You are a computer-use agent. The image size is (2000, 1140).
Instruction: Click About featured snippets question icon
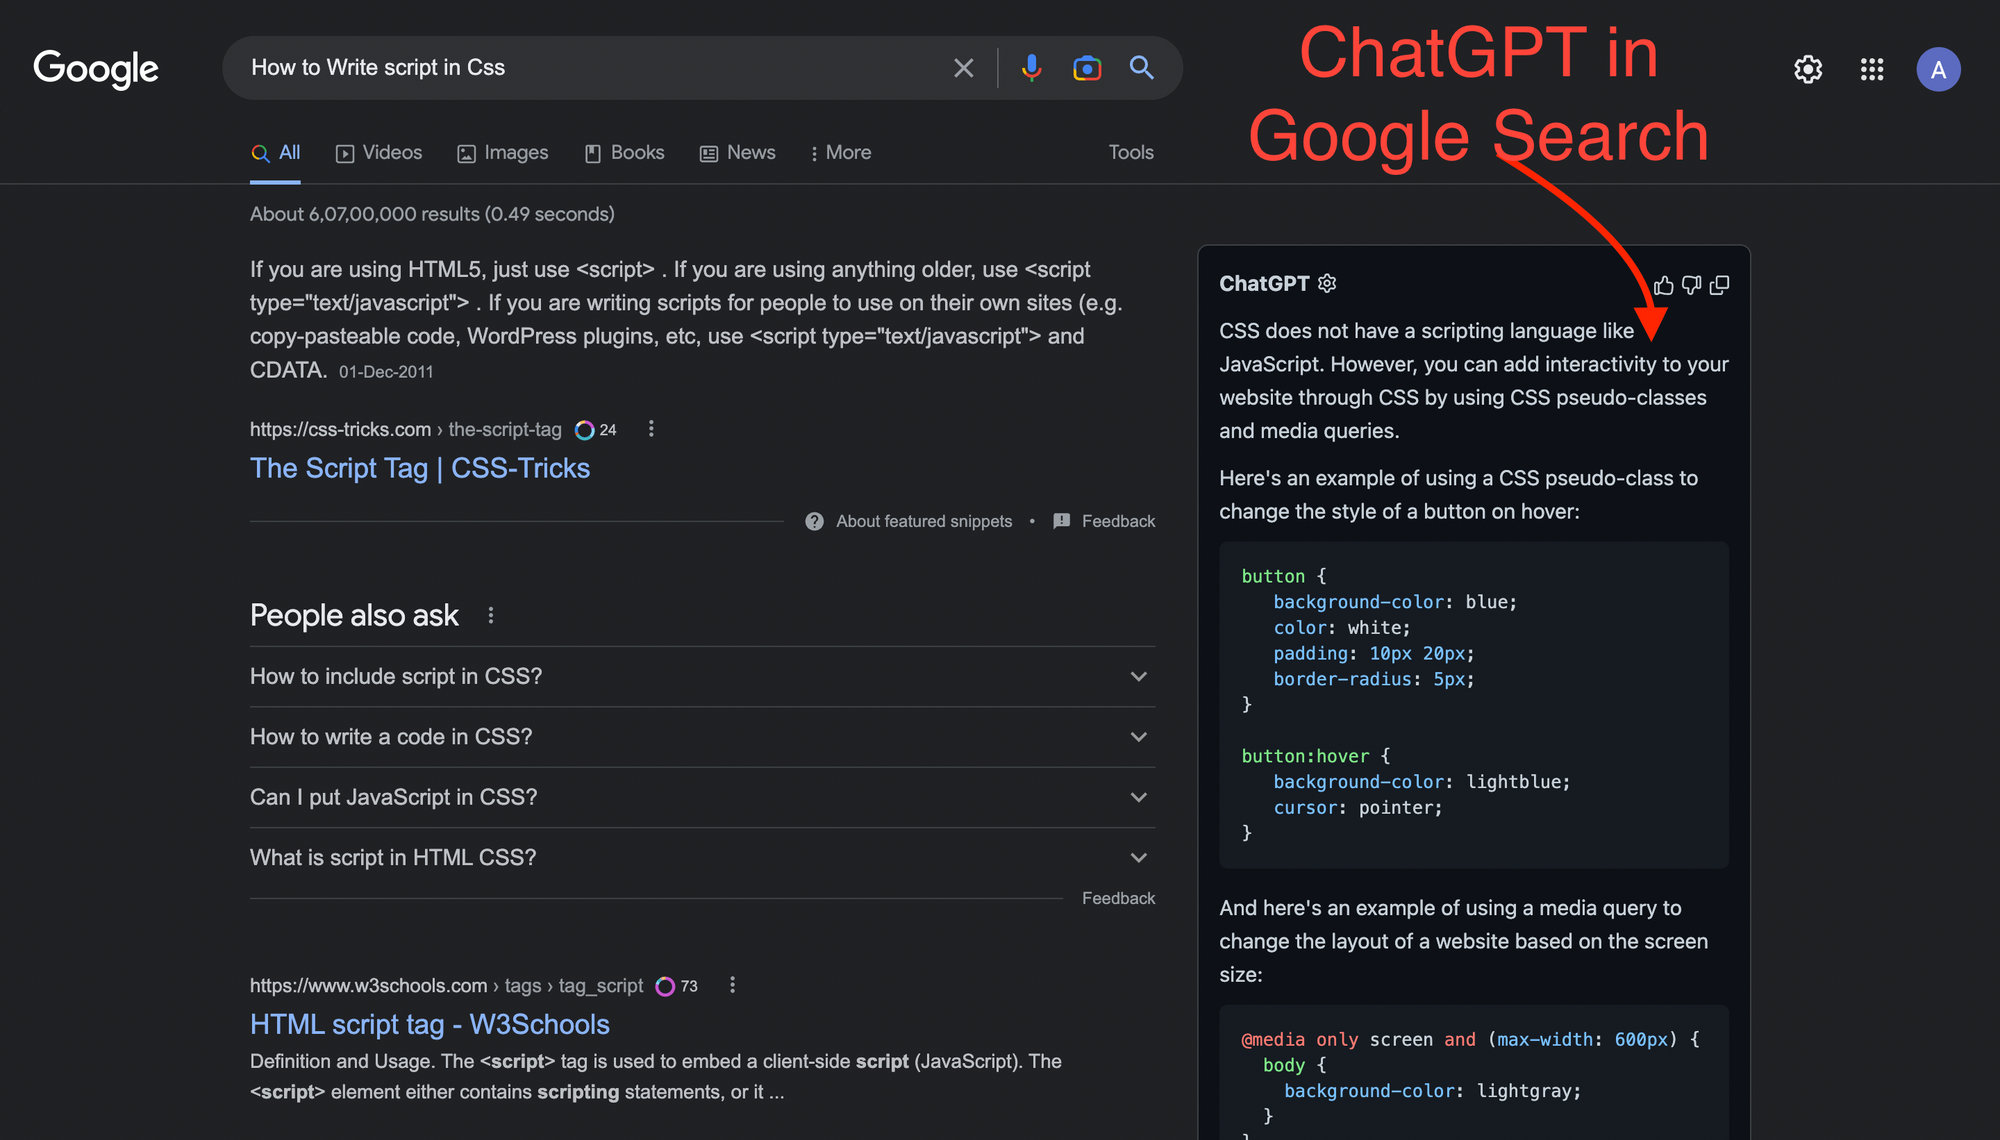coord(814,521)
